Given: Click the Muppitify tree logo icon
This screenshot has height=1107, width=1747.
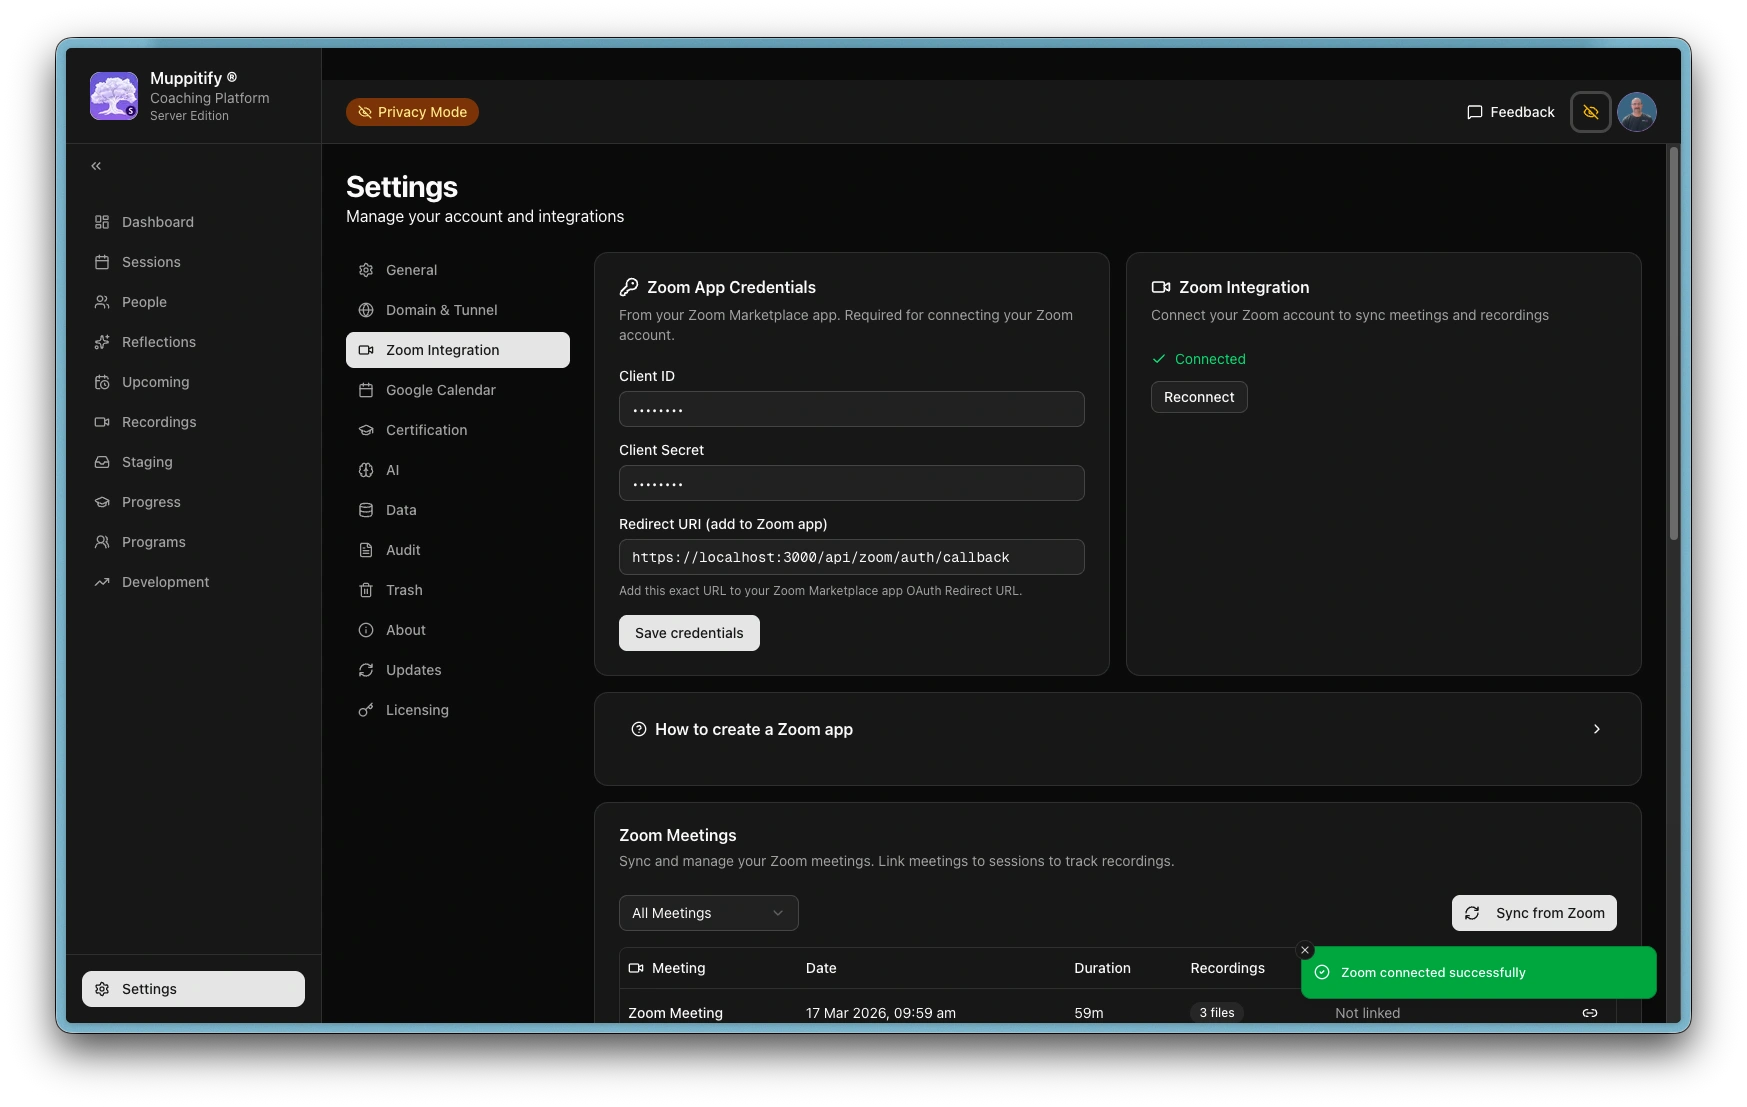Looking at the screenshot, I should point(114,96).
